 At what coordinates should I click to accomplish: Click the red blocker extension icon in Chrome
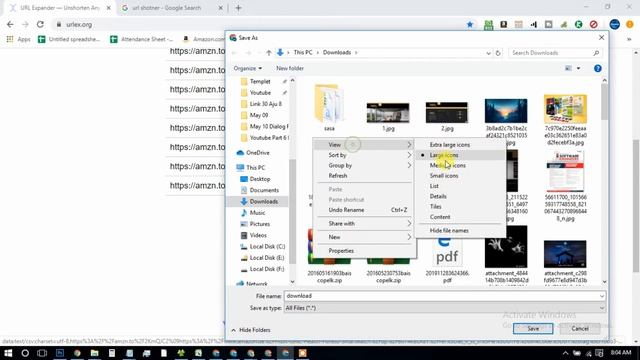tap(593, 24)
